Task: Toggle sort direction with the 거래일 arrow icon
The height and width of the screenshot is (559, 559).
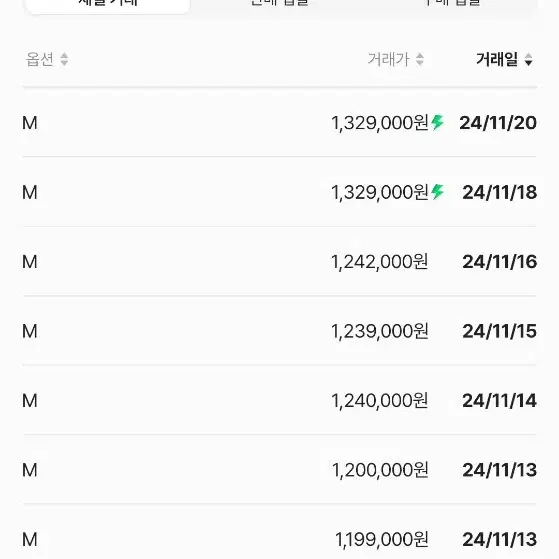Action: (x=528, y=60)
